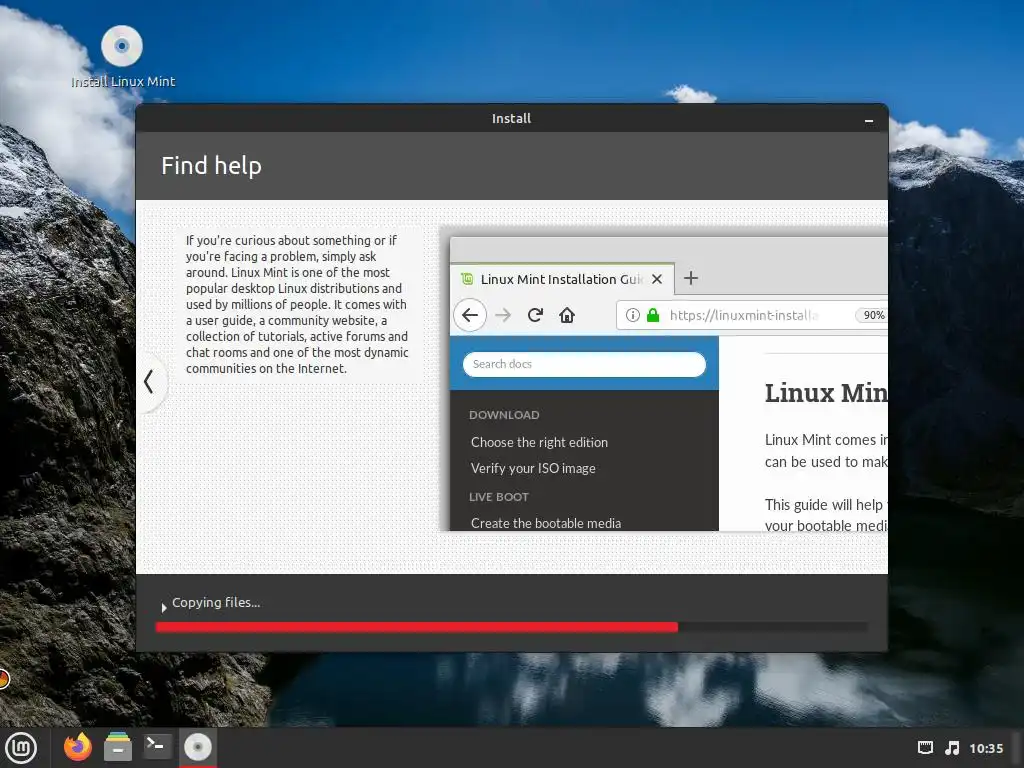Close the Linux Mint Installation Guide tab
The width and height of the screenshot is (1024, 768).
pos(658,280)
